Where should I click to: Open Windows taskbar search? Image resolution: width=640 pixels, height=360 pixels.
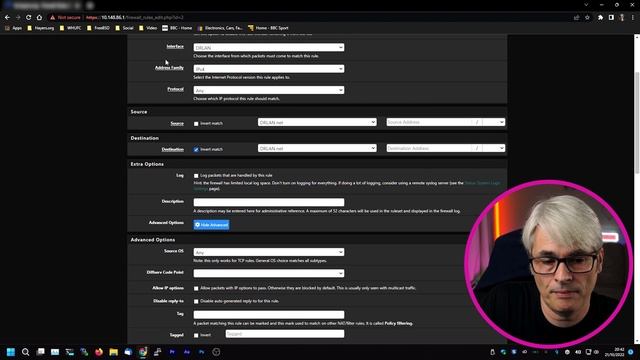pos(25,352)
